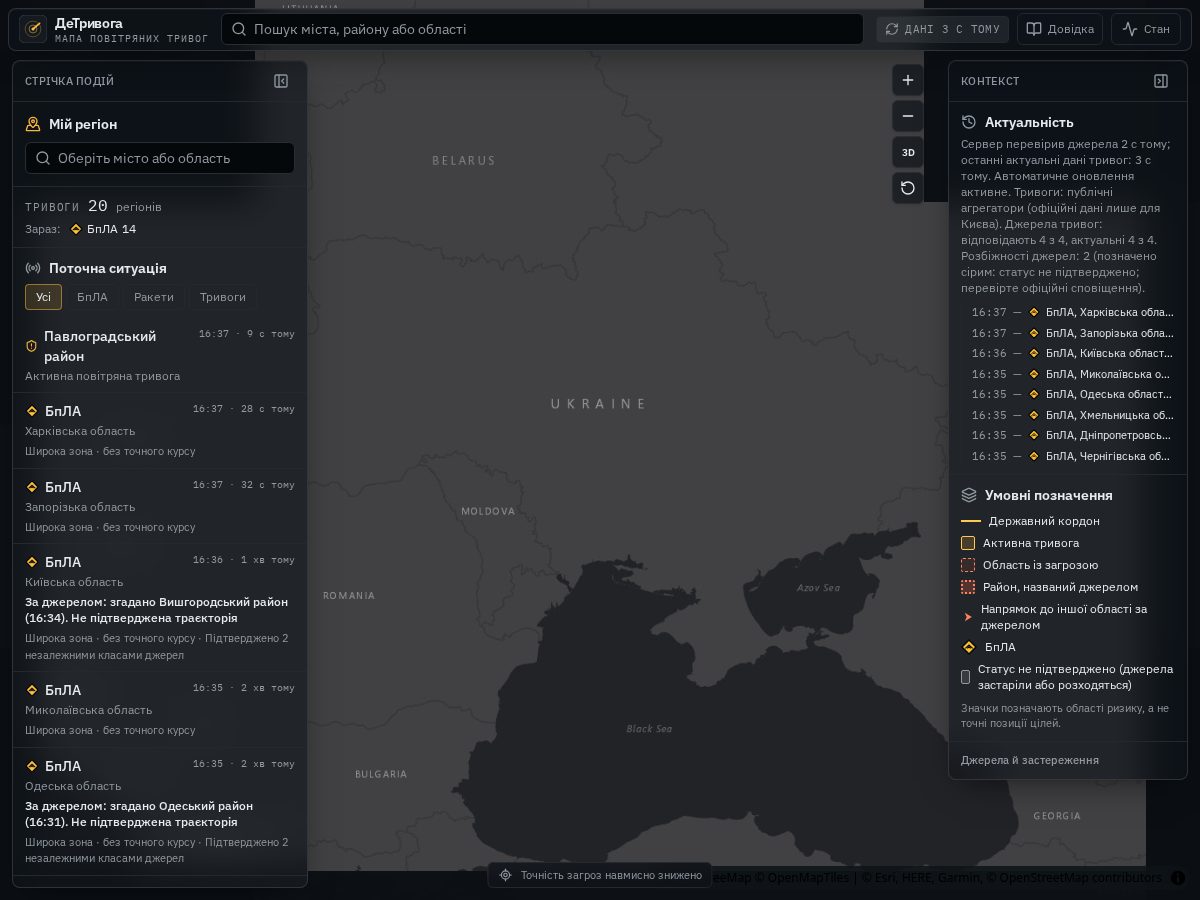Open the Київська область БпЛА event
Viewport: 1200px width, 900px height.
pos(160,608)
